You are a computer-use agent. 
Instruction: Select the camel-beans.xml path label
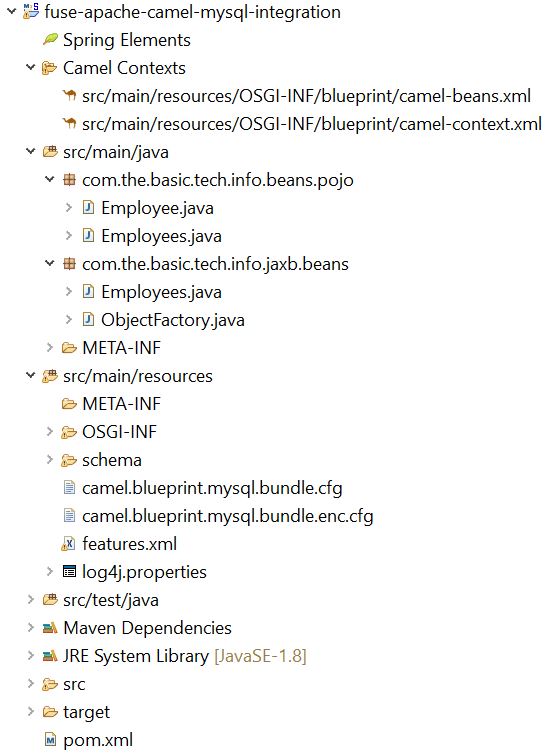point(306,96)
